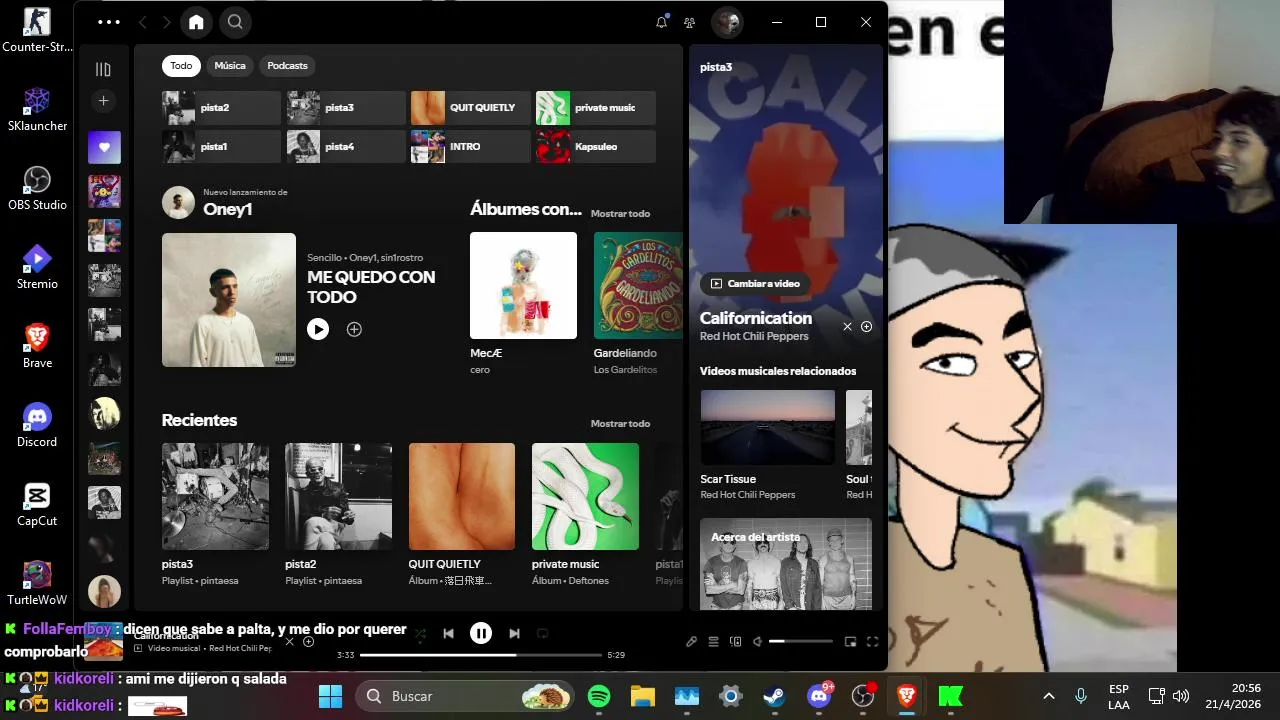The image size is (1280, 720).
Task: Open the QUIT QUIETLY shortcut tile
Action: [470, 108]
